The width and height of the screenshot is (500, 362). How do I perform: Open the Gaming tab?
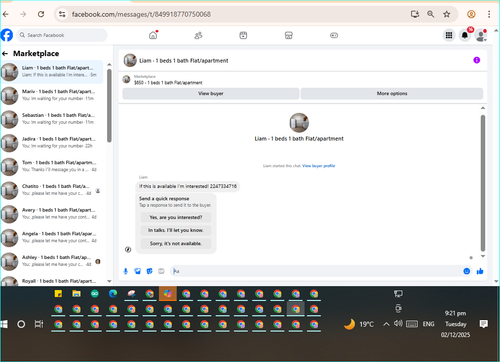click(334, 35)
